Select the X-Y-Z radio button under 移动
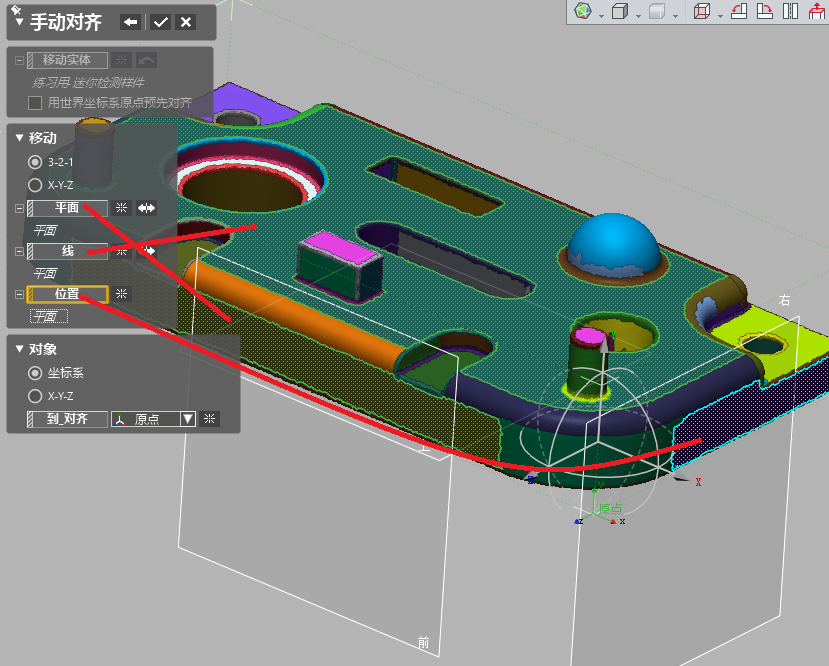 35,185
